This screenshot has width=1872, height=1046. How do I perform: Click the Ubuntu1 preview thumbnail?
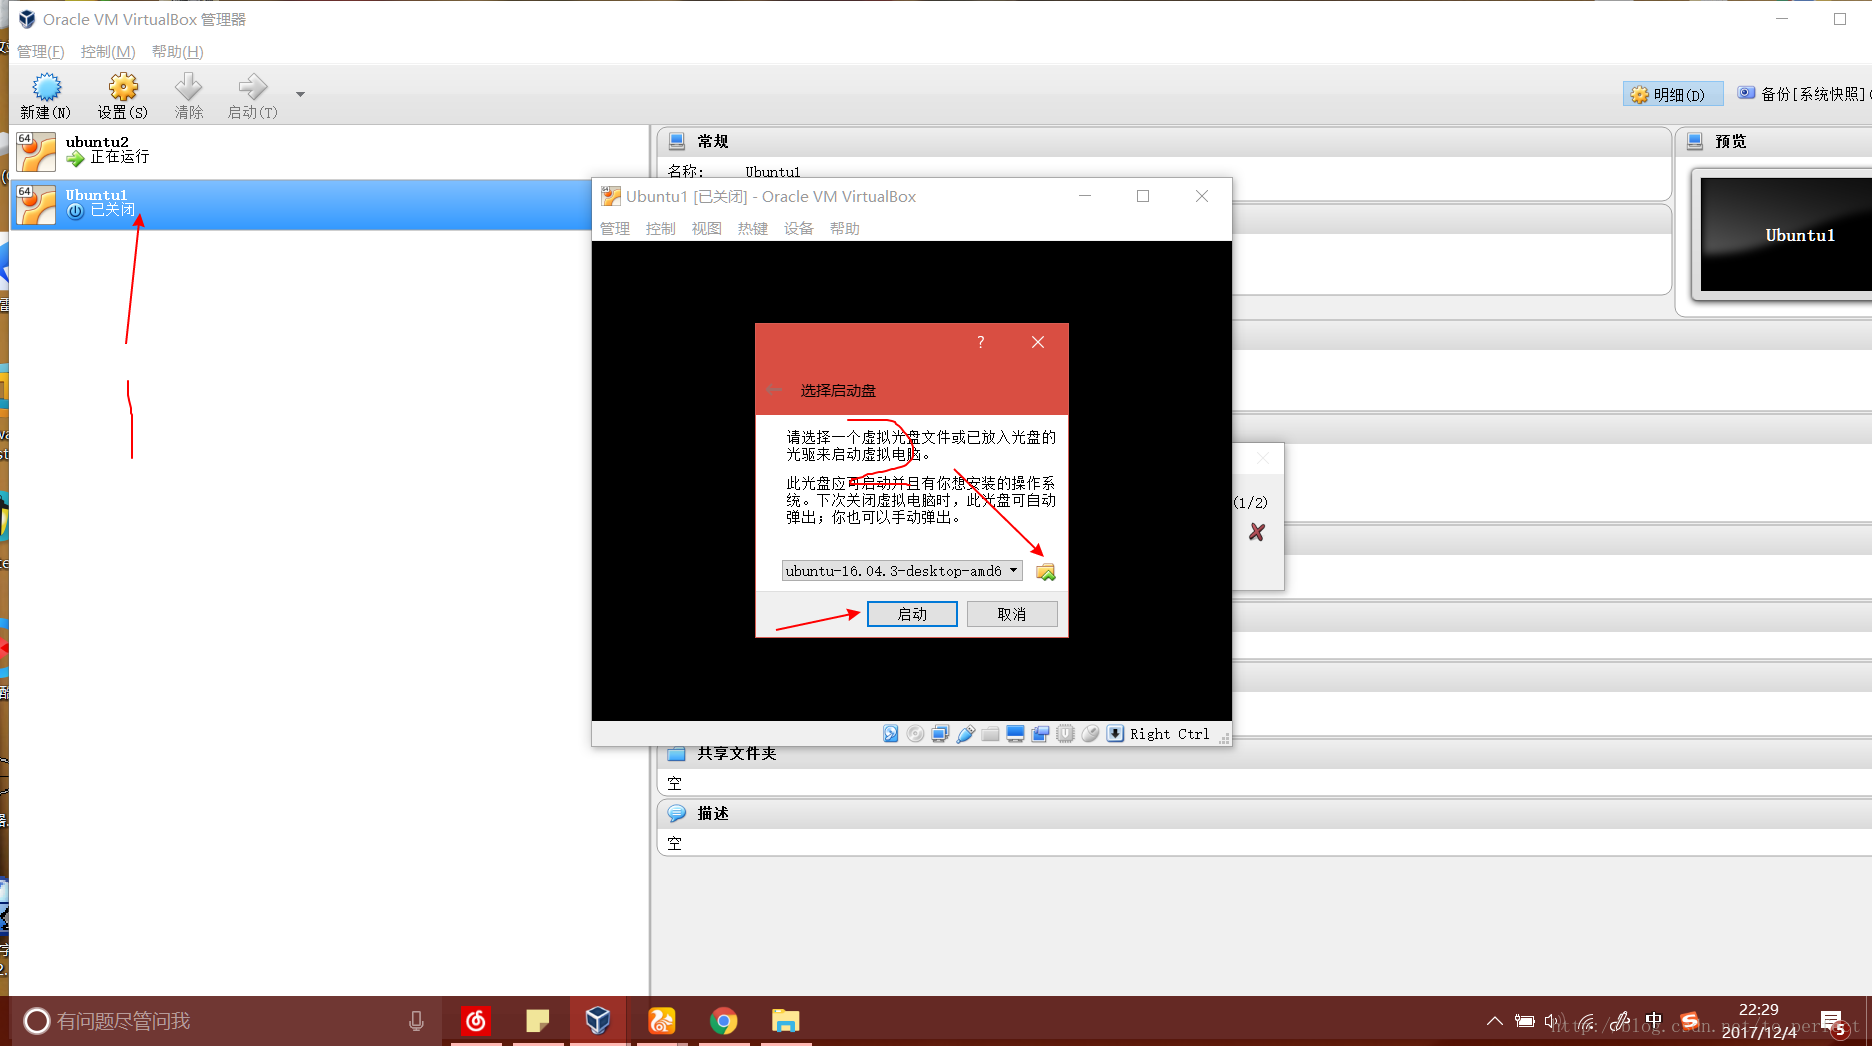pyautogui.click(x=1786, y=235)
